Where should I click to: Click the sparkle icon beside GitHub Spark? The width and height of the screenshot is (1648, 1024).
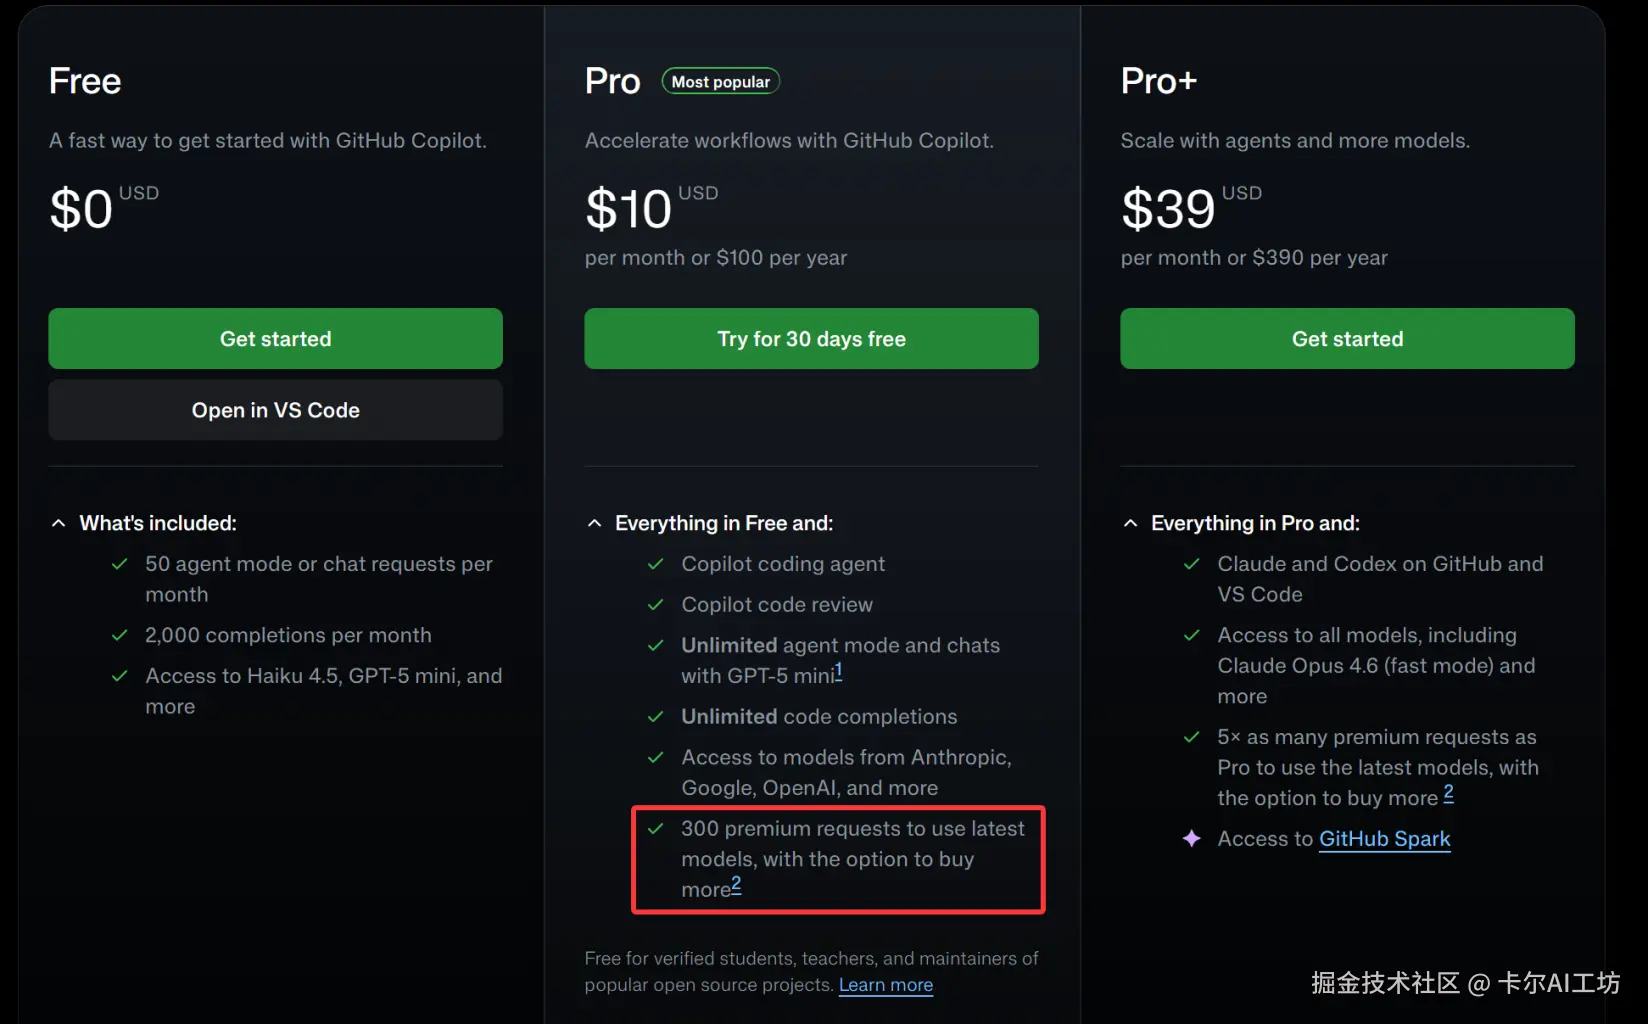point(1192,839)
